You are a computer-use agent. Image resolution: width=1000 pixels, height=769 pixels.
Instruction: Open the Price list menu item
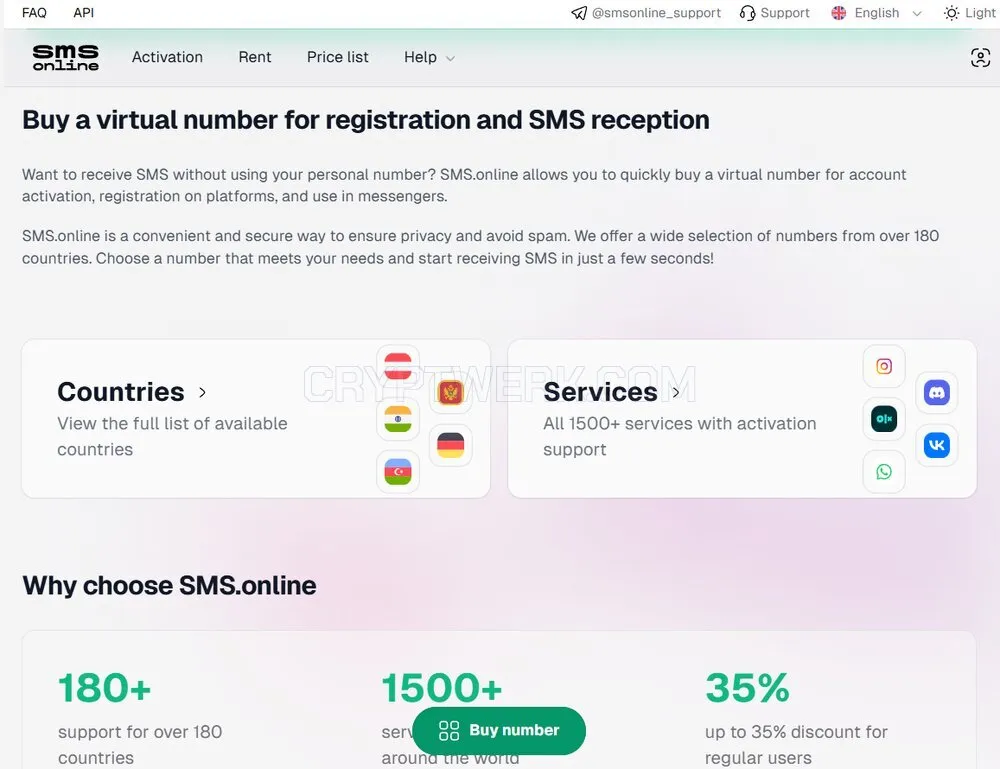click(x=337, y=57)
